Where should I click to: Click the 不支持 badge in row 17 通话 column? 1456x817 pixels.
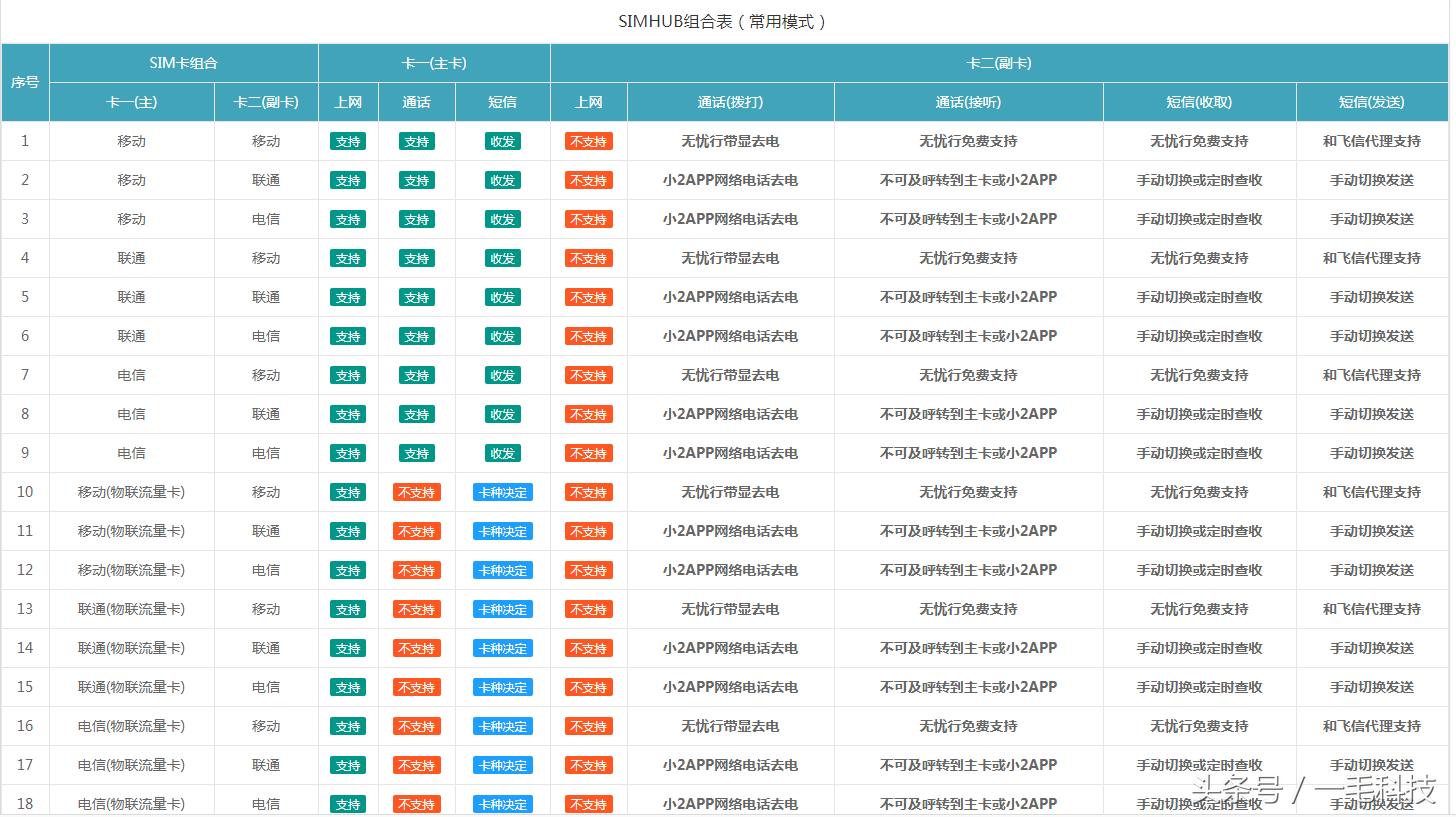point(416,765)
